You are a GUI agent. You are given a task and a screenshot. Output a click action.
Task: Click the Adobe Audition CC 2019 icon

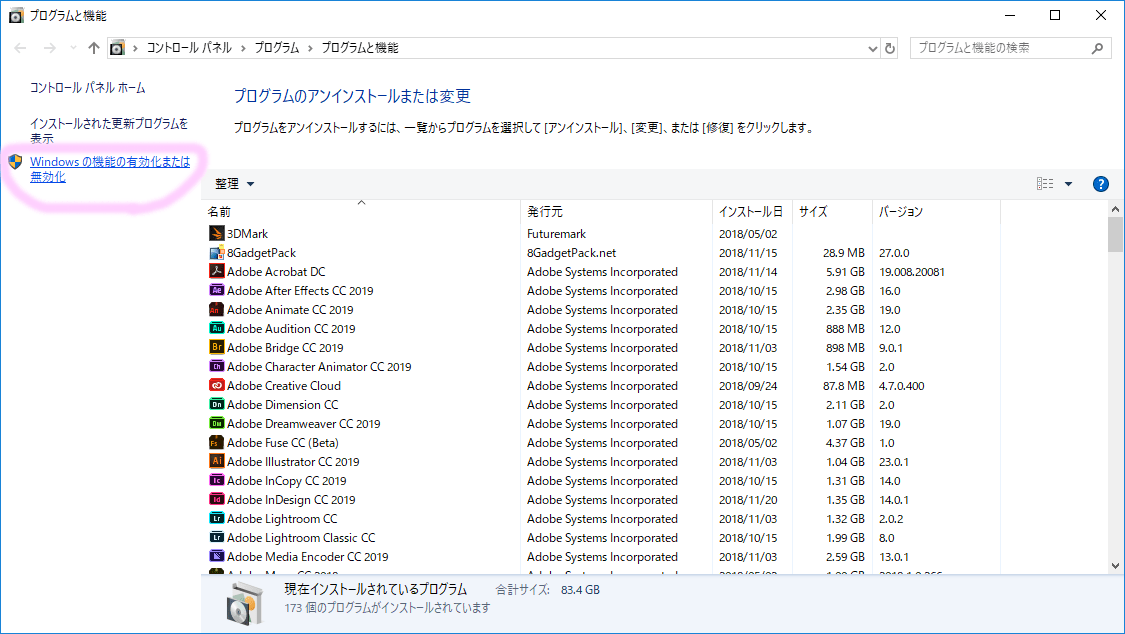click(216, 328)
